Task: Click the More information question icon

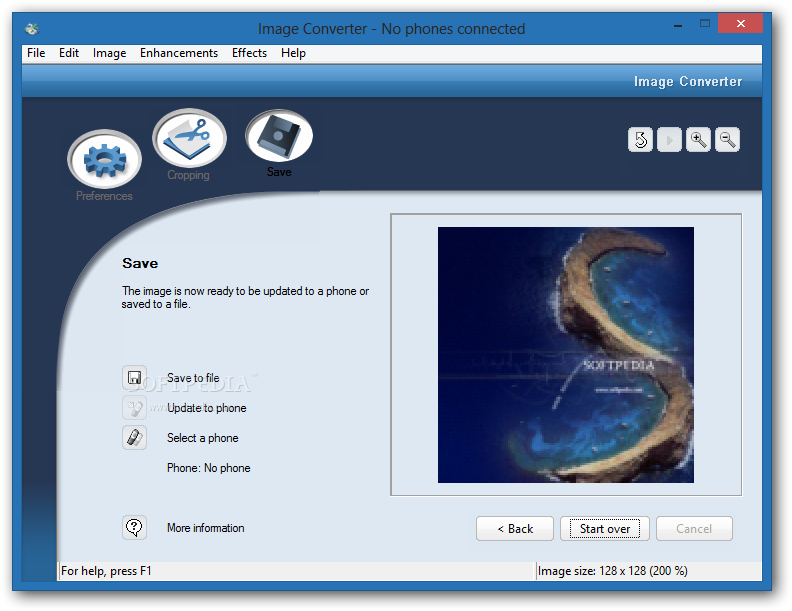Action: pos(134,528)
